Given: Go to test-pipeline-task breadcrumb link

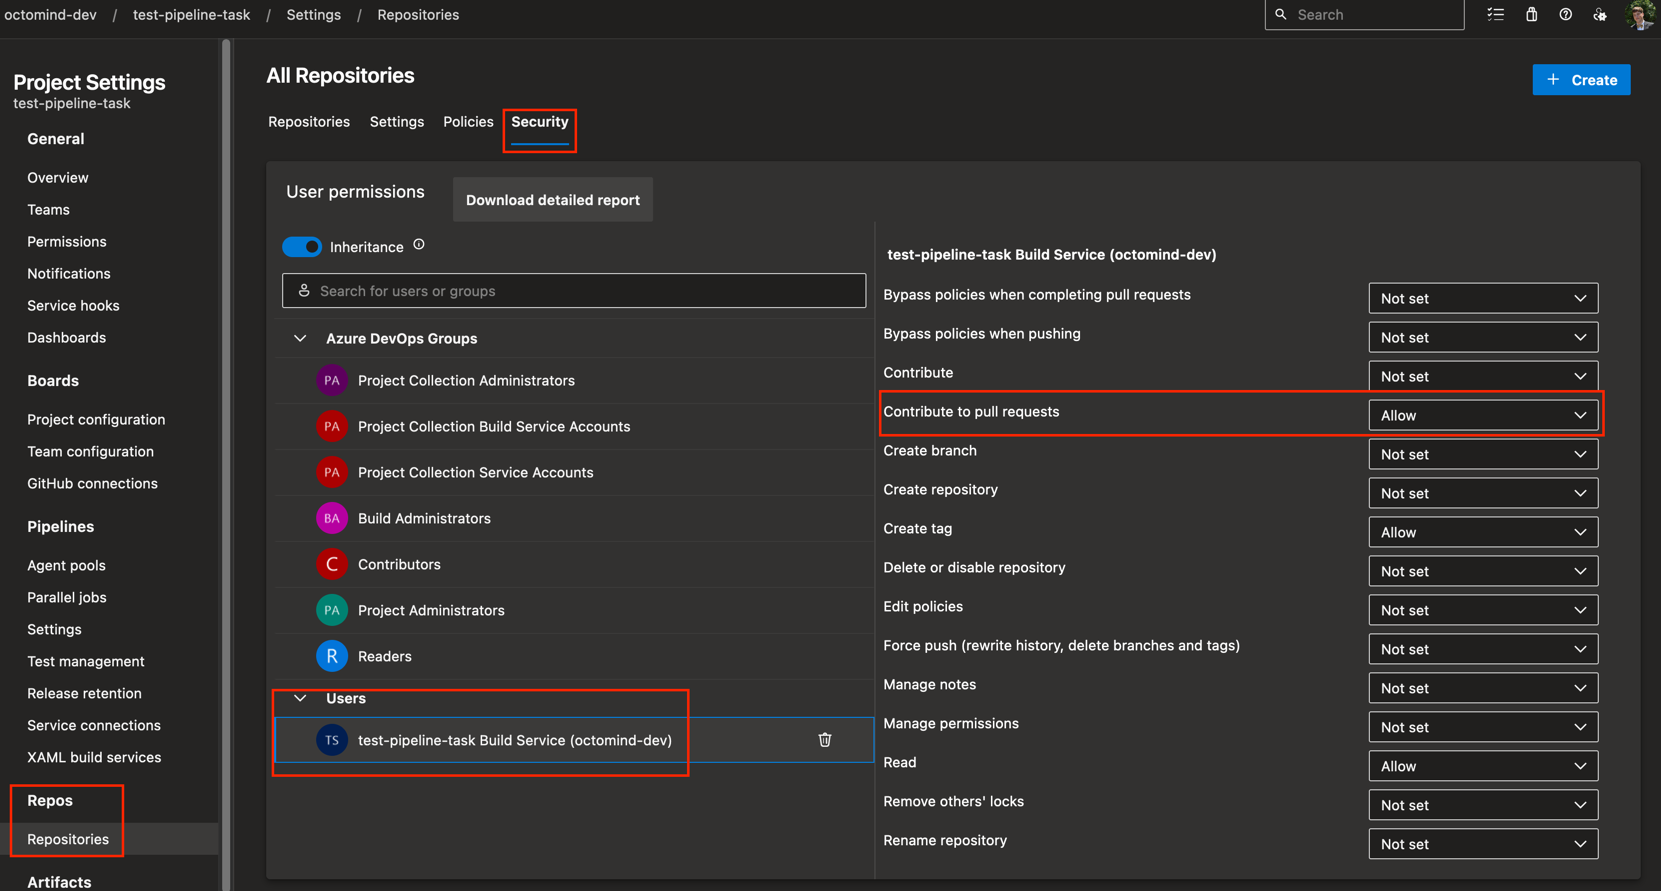Looking at the screenshot, I should click(192, 15).
